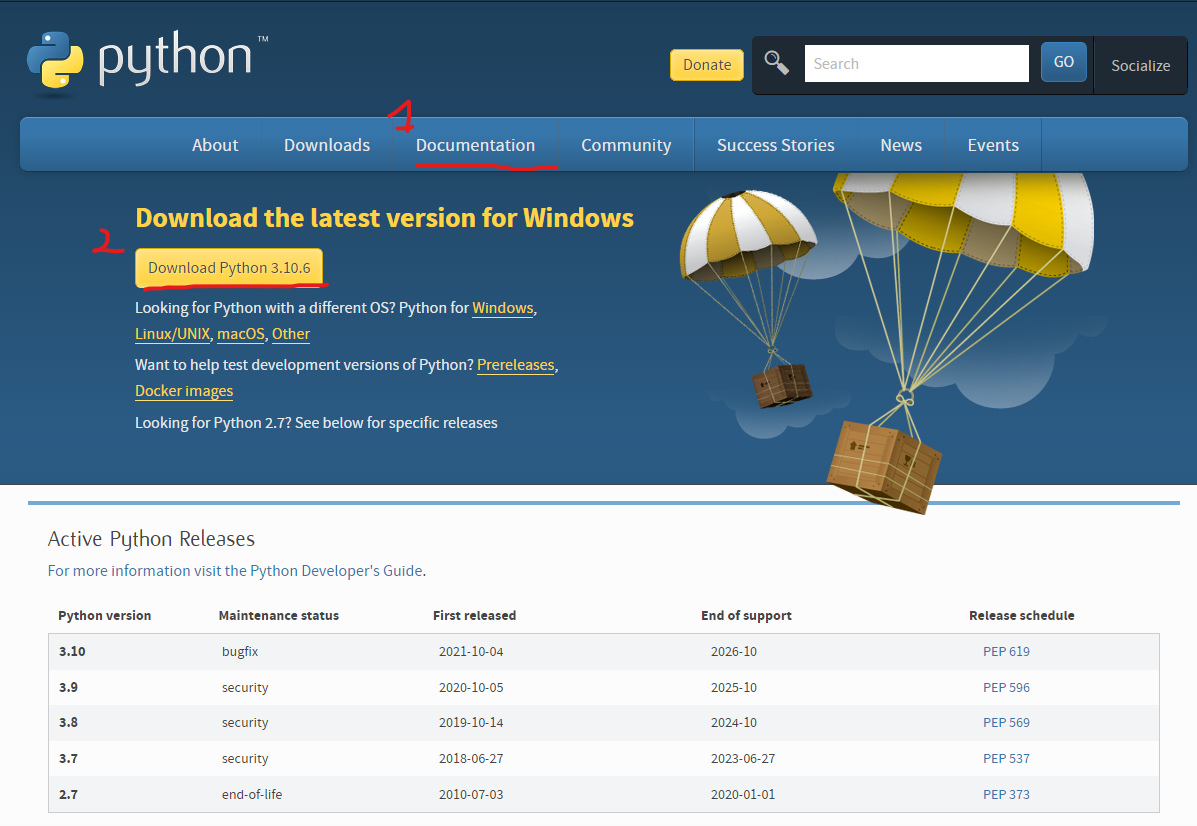The image size is (1197, 826).
Task: Click the Release schedule column header
Action: pos(1021,615)
